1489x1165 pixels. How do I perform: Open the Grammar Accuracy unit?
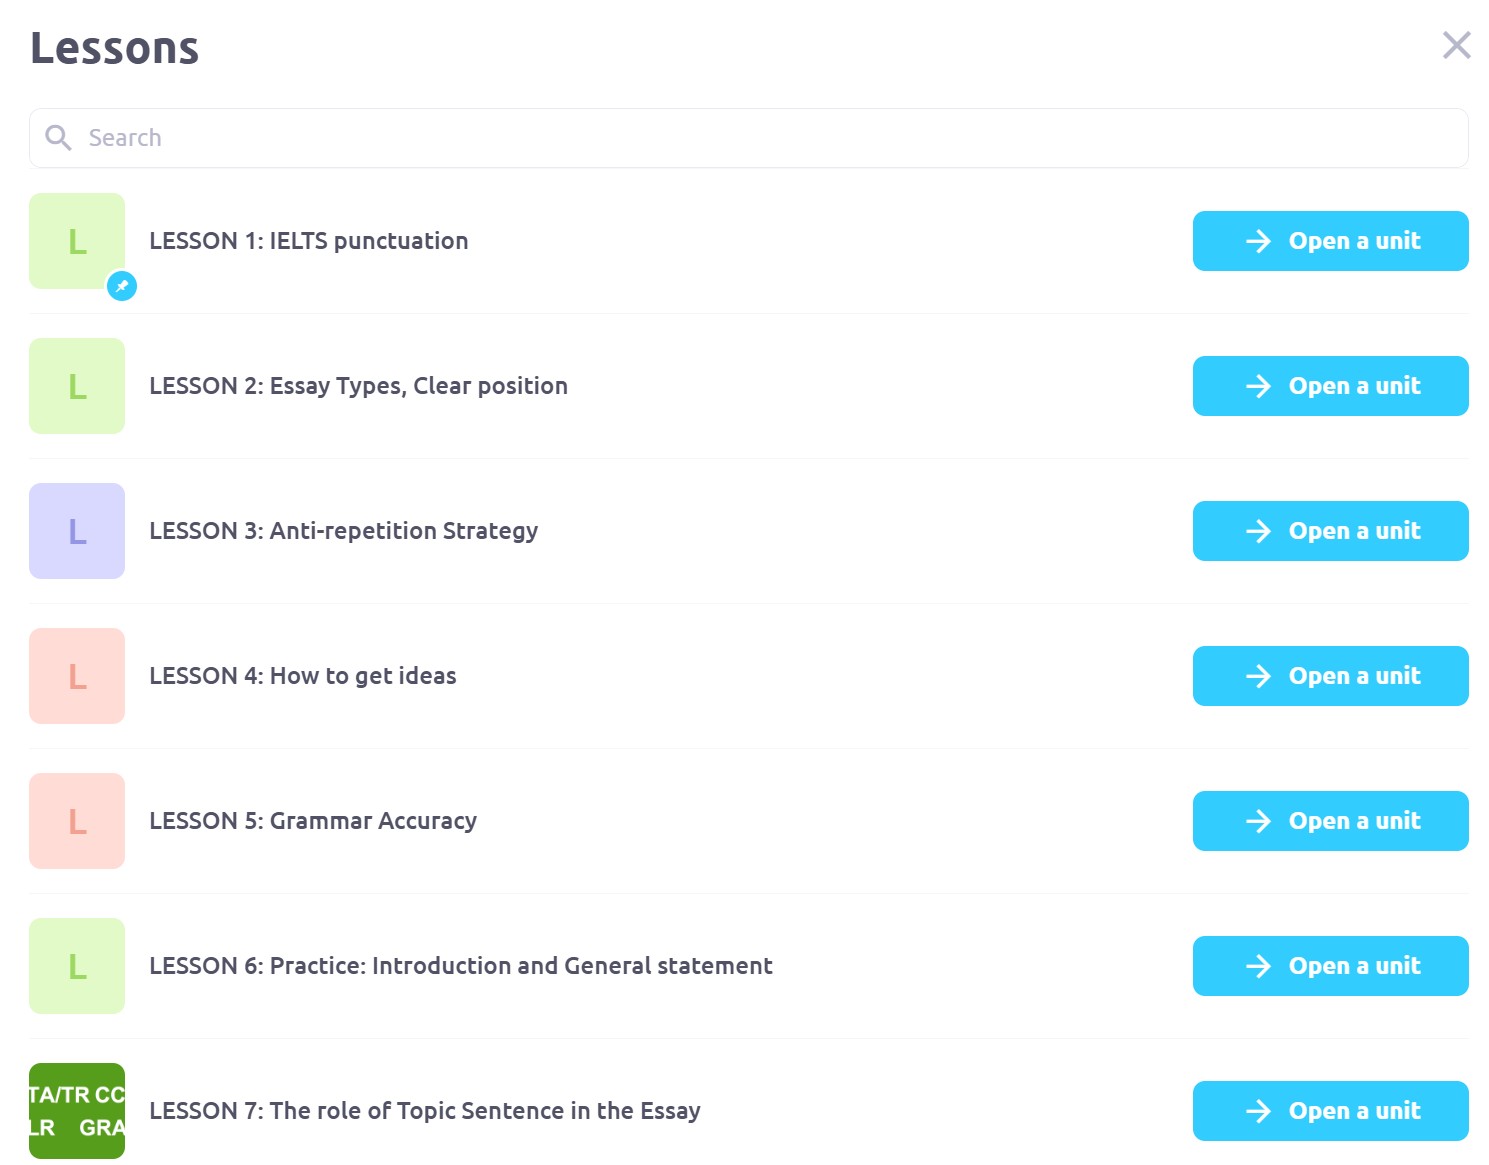[1330, 821]
